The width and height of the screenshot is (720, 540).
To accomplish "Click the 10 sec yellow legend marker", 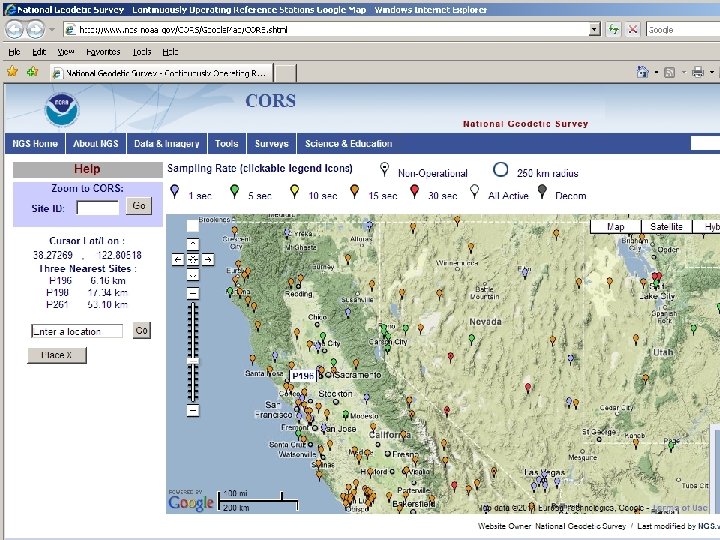I will click(295, 191).
